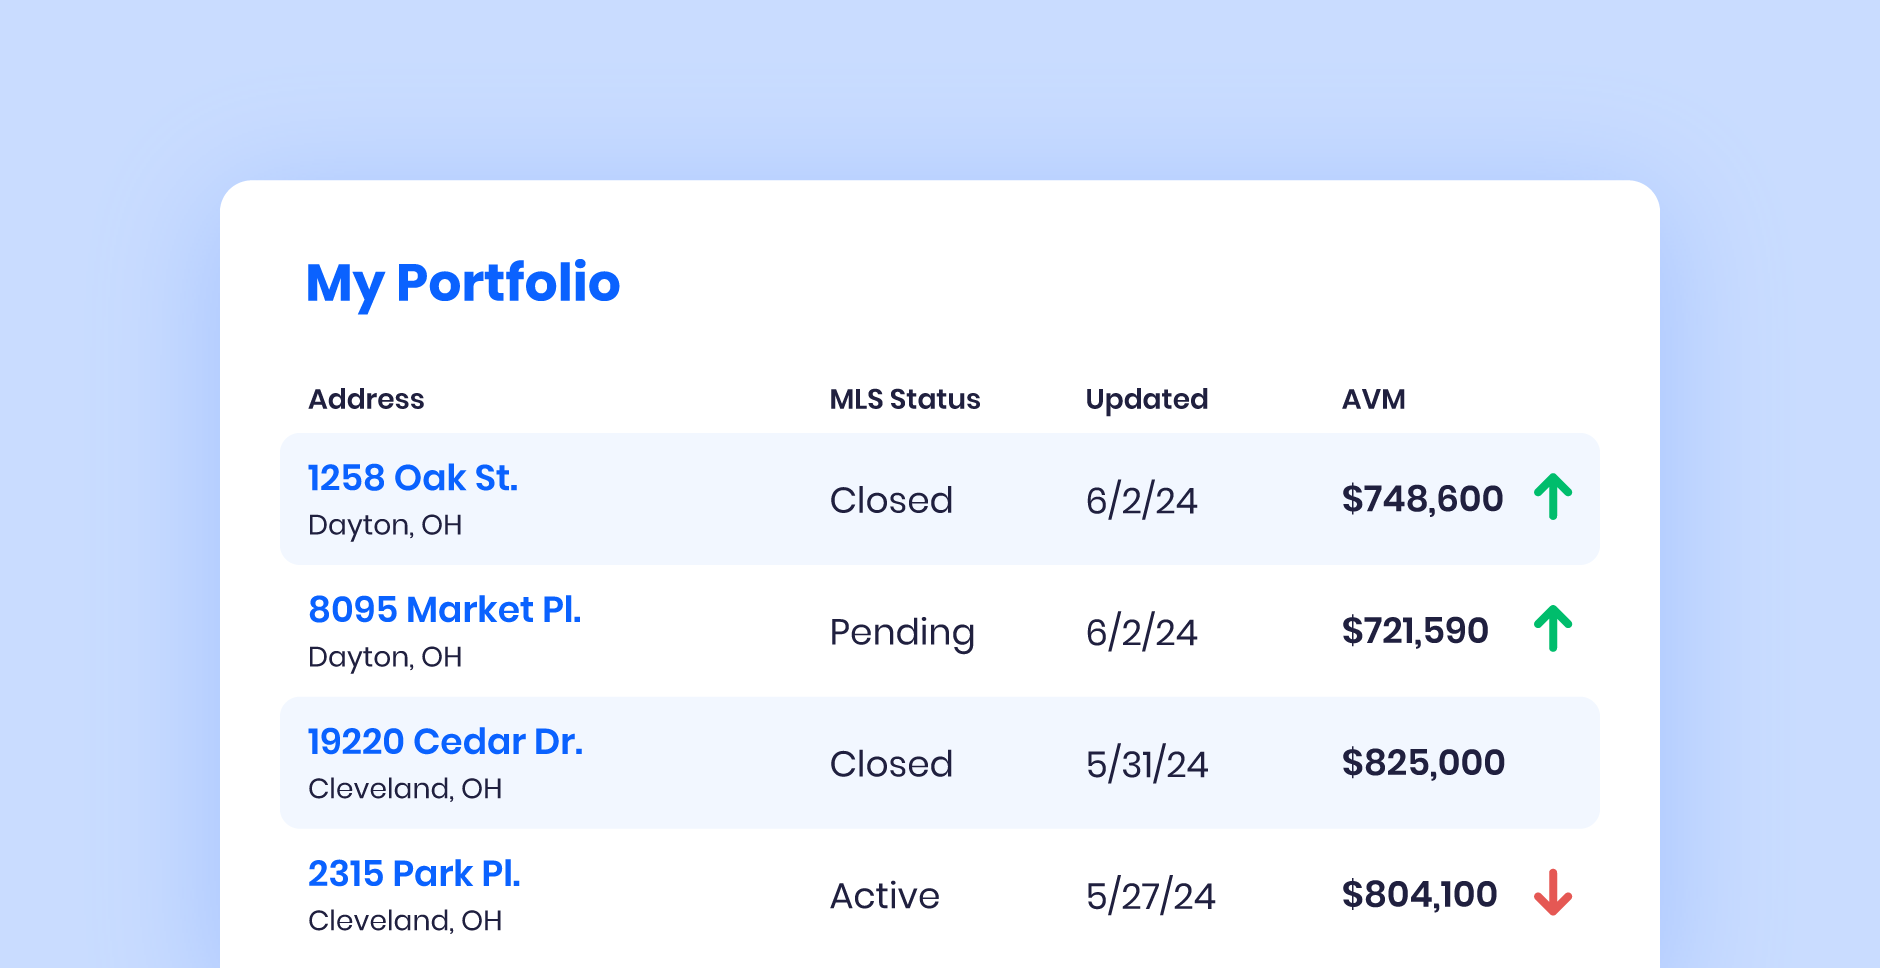Click the Closed status for 19220 Cedar Dr.

890,763
